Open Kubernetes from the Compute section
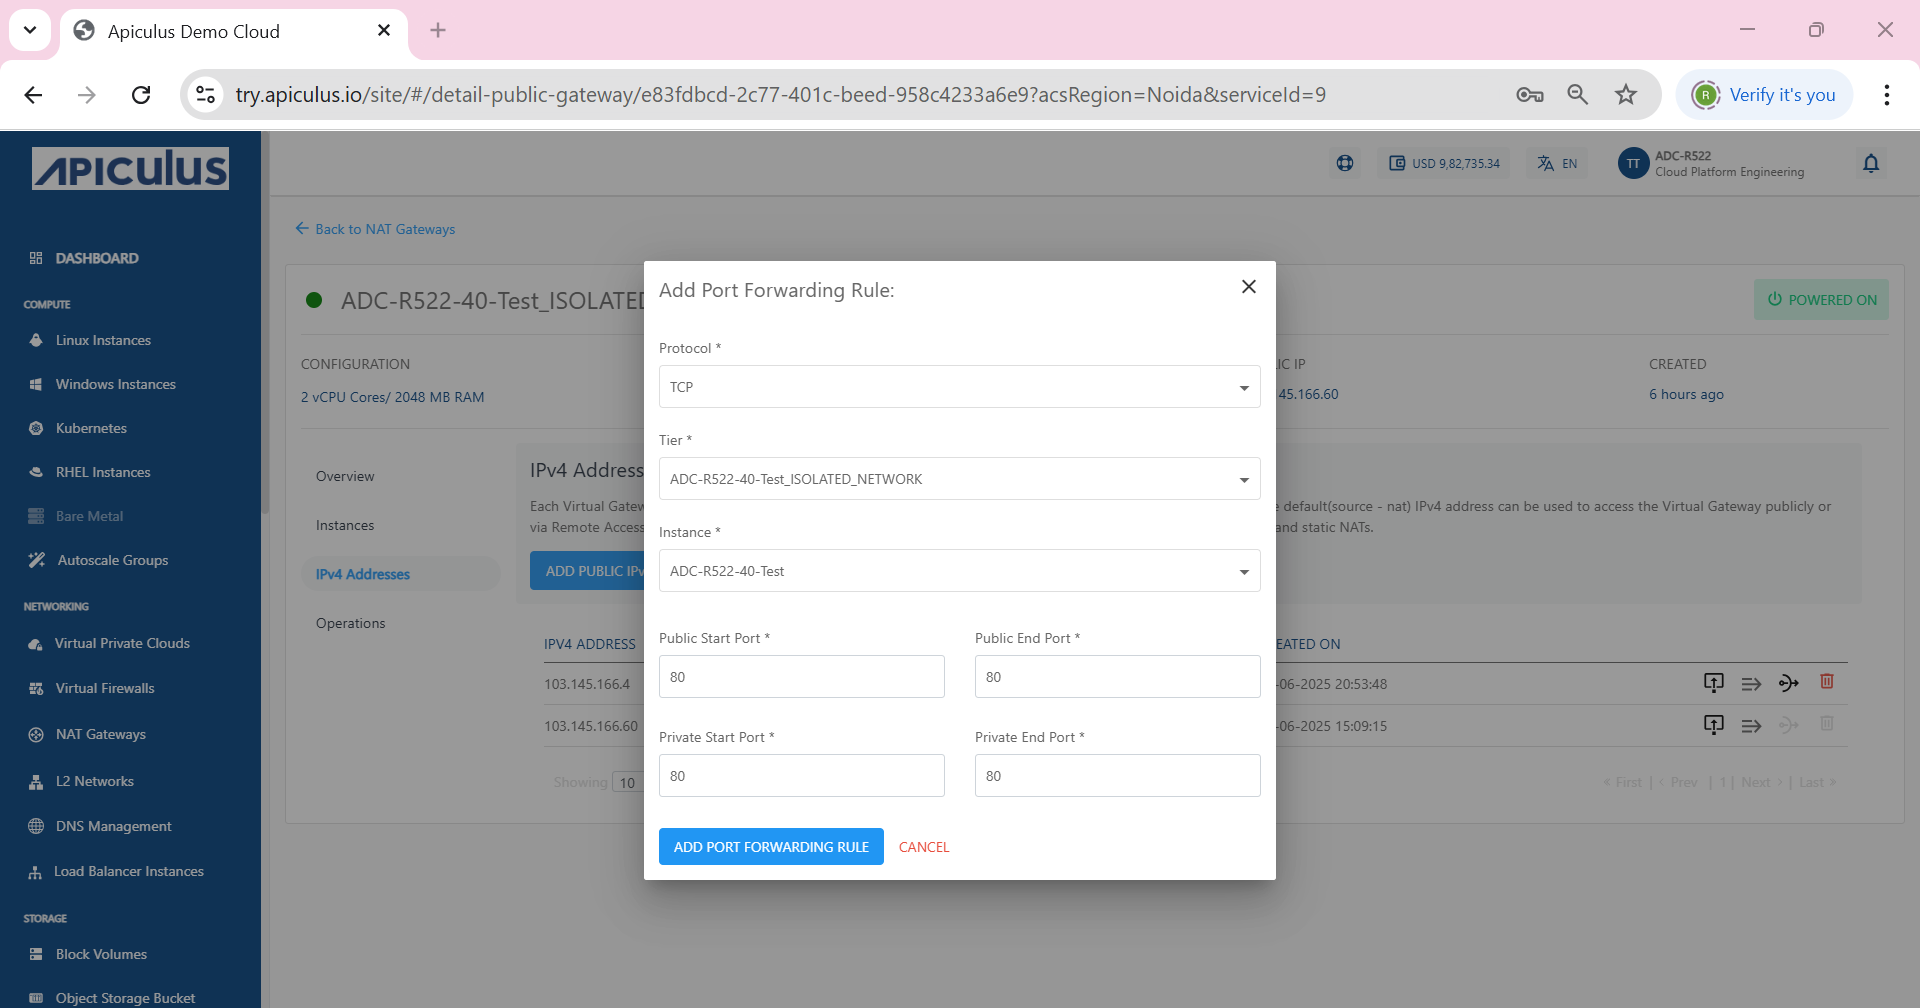The width and height of the screenshot is (1920, 1008). (89, 428)
